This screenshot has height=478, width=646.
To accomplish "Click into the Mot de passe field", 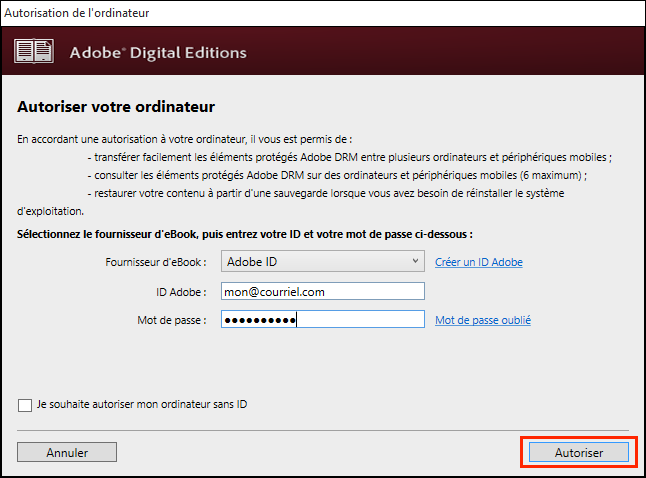I will (x=323, y=320).
